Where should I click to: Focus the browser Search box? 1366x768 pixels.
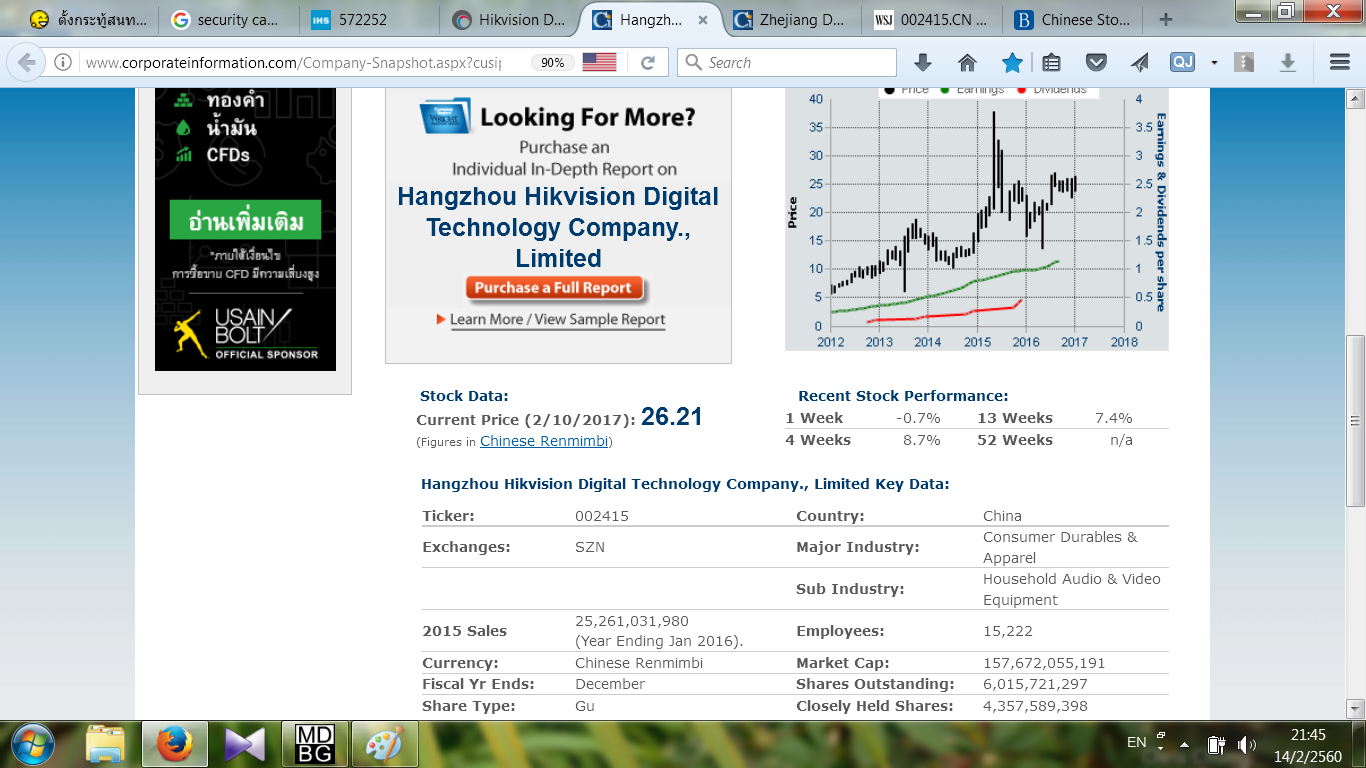(x=788, y=62)
